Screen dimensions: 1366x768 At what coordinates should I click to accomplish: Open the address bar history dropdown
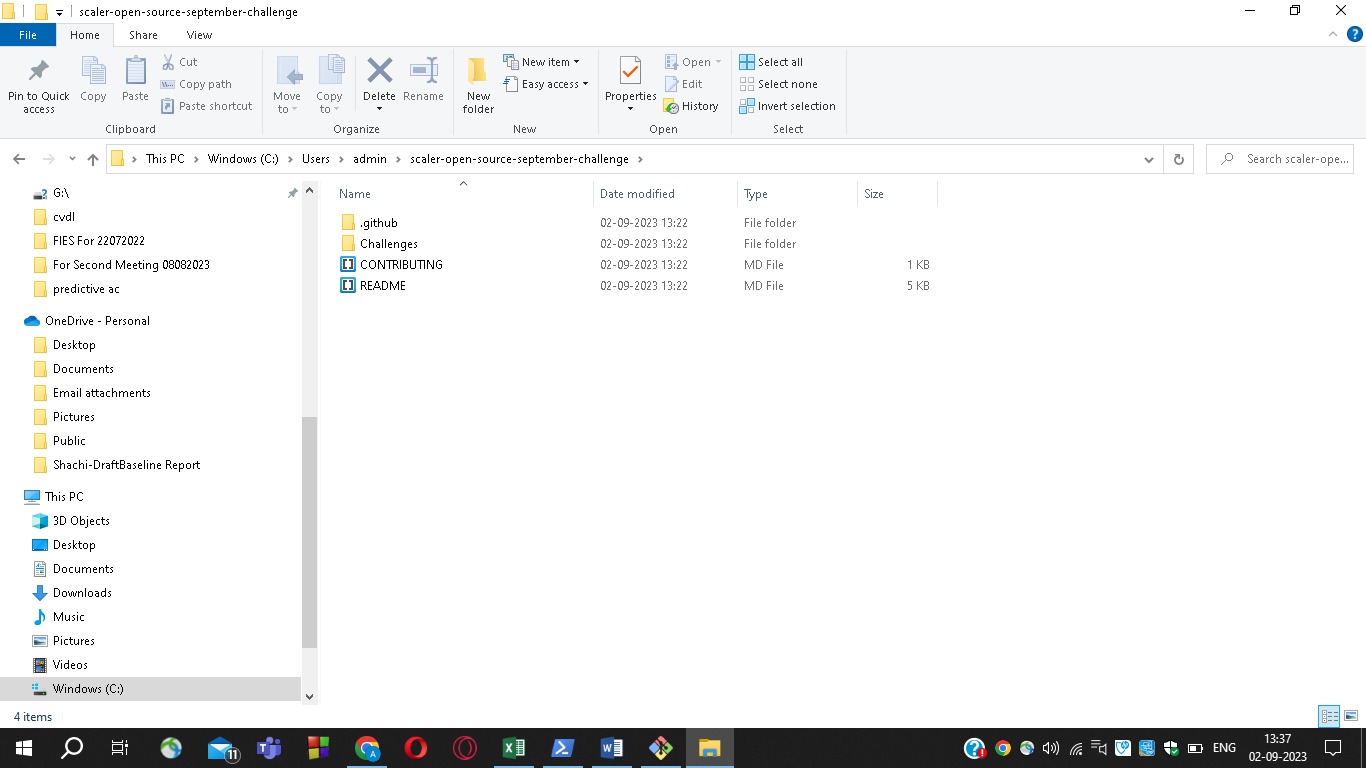click(x=1148, y=159)
